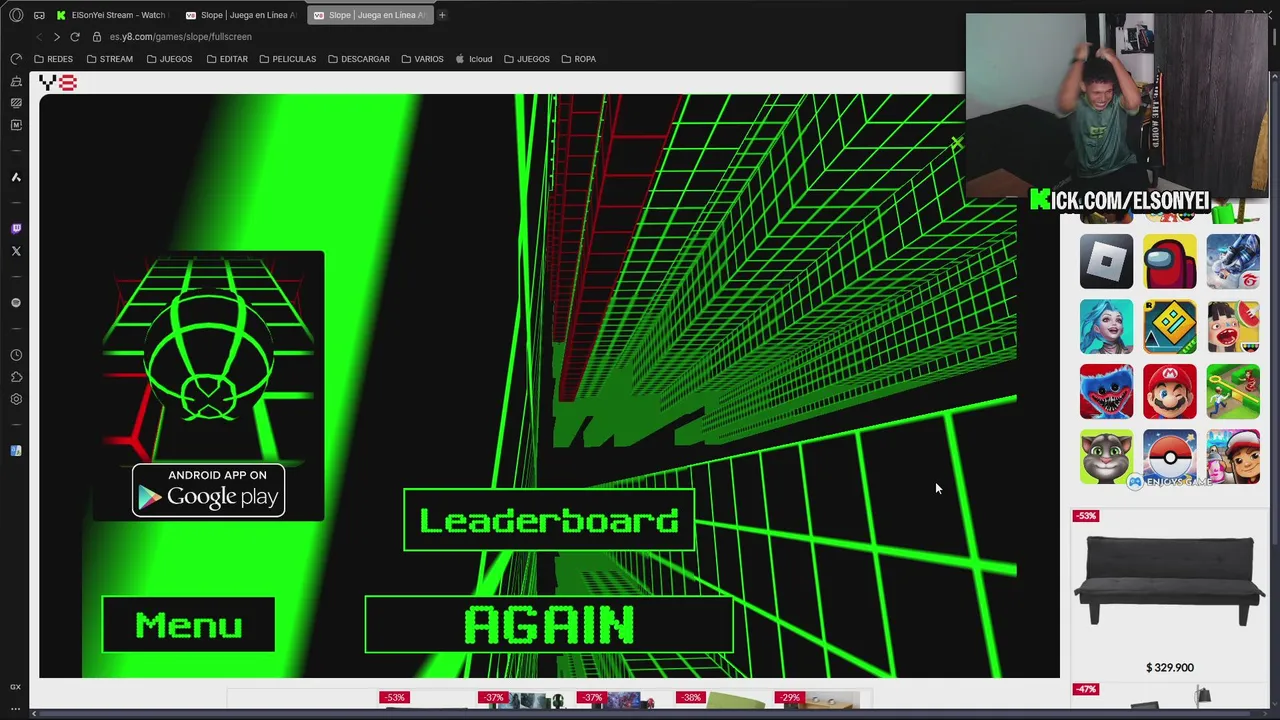Viewport: 1280px width, 720px height.
Task: Open browsing history clock icon
Action: pyautogui.click(x=16, y=355)
